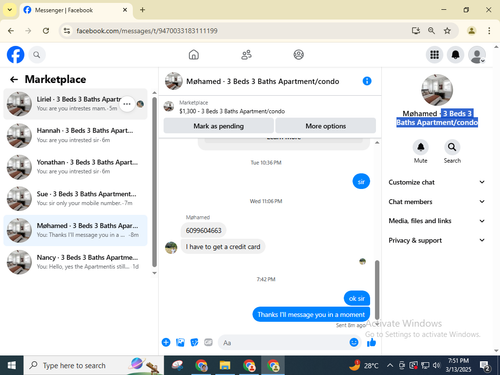
Task: Open the Facebook search magnifier
Action: (37, 55)
